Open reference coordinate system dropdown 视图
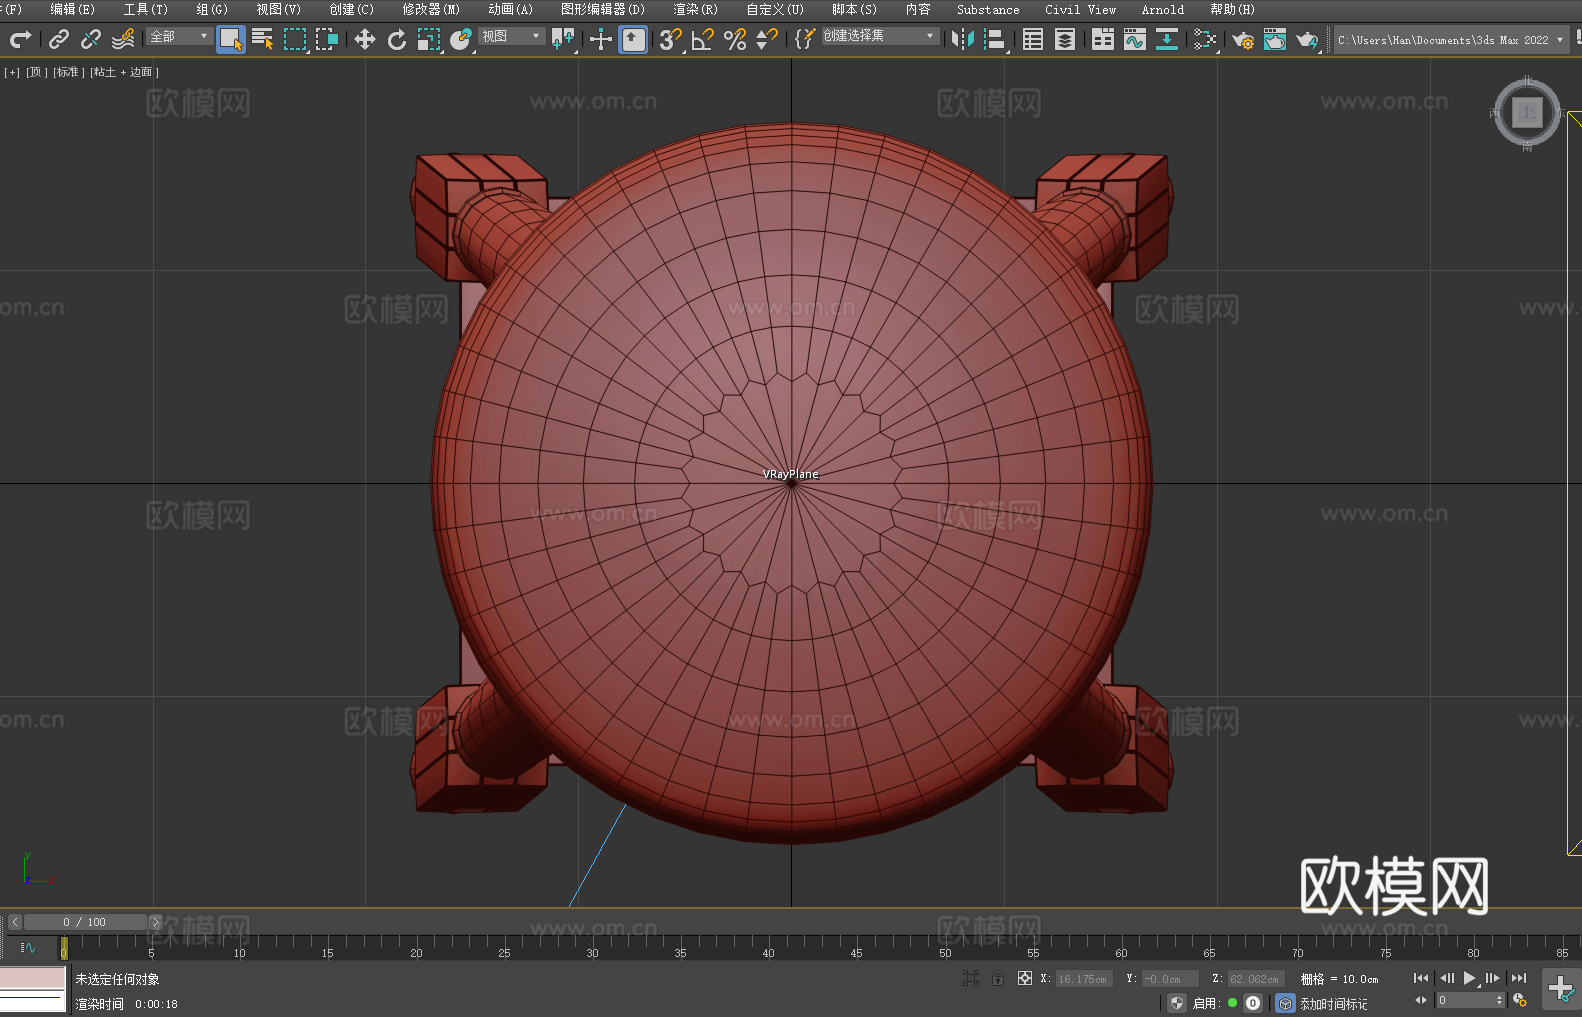Viewport: 1582px width, 1017px height. point(511,36)
